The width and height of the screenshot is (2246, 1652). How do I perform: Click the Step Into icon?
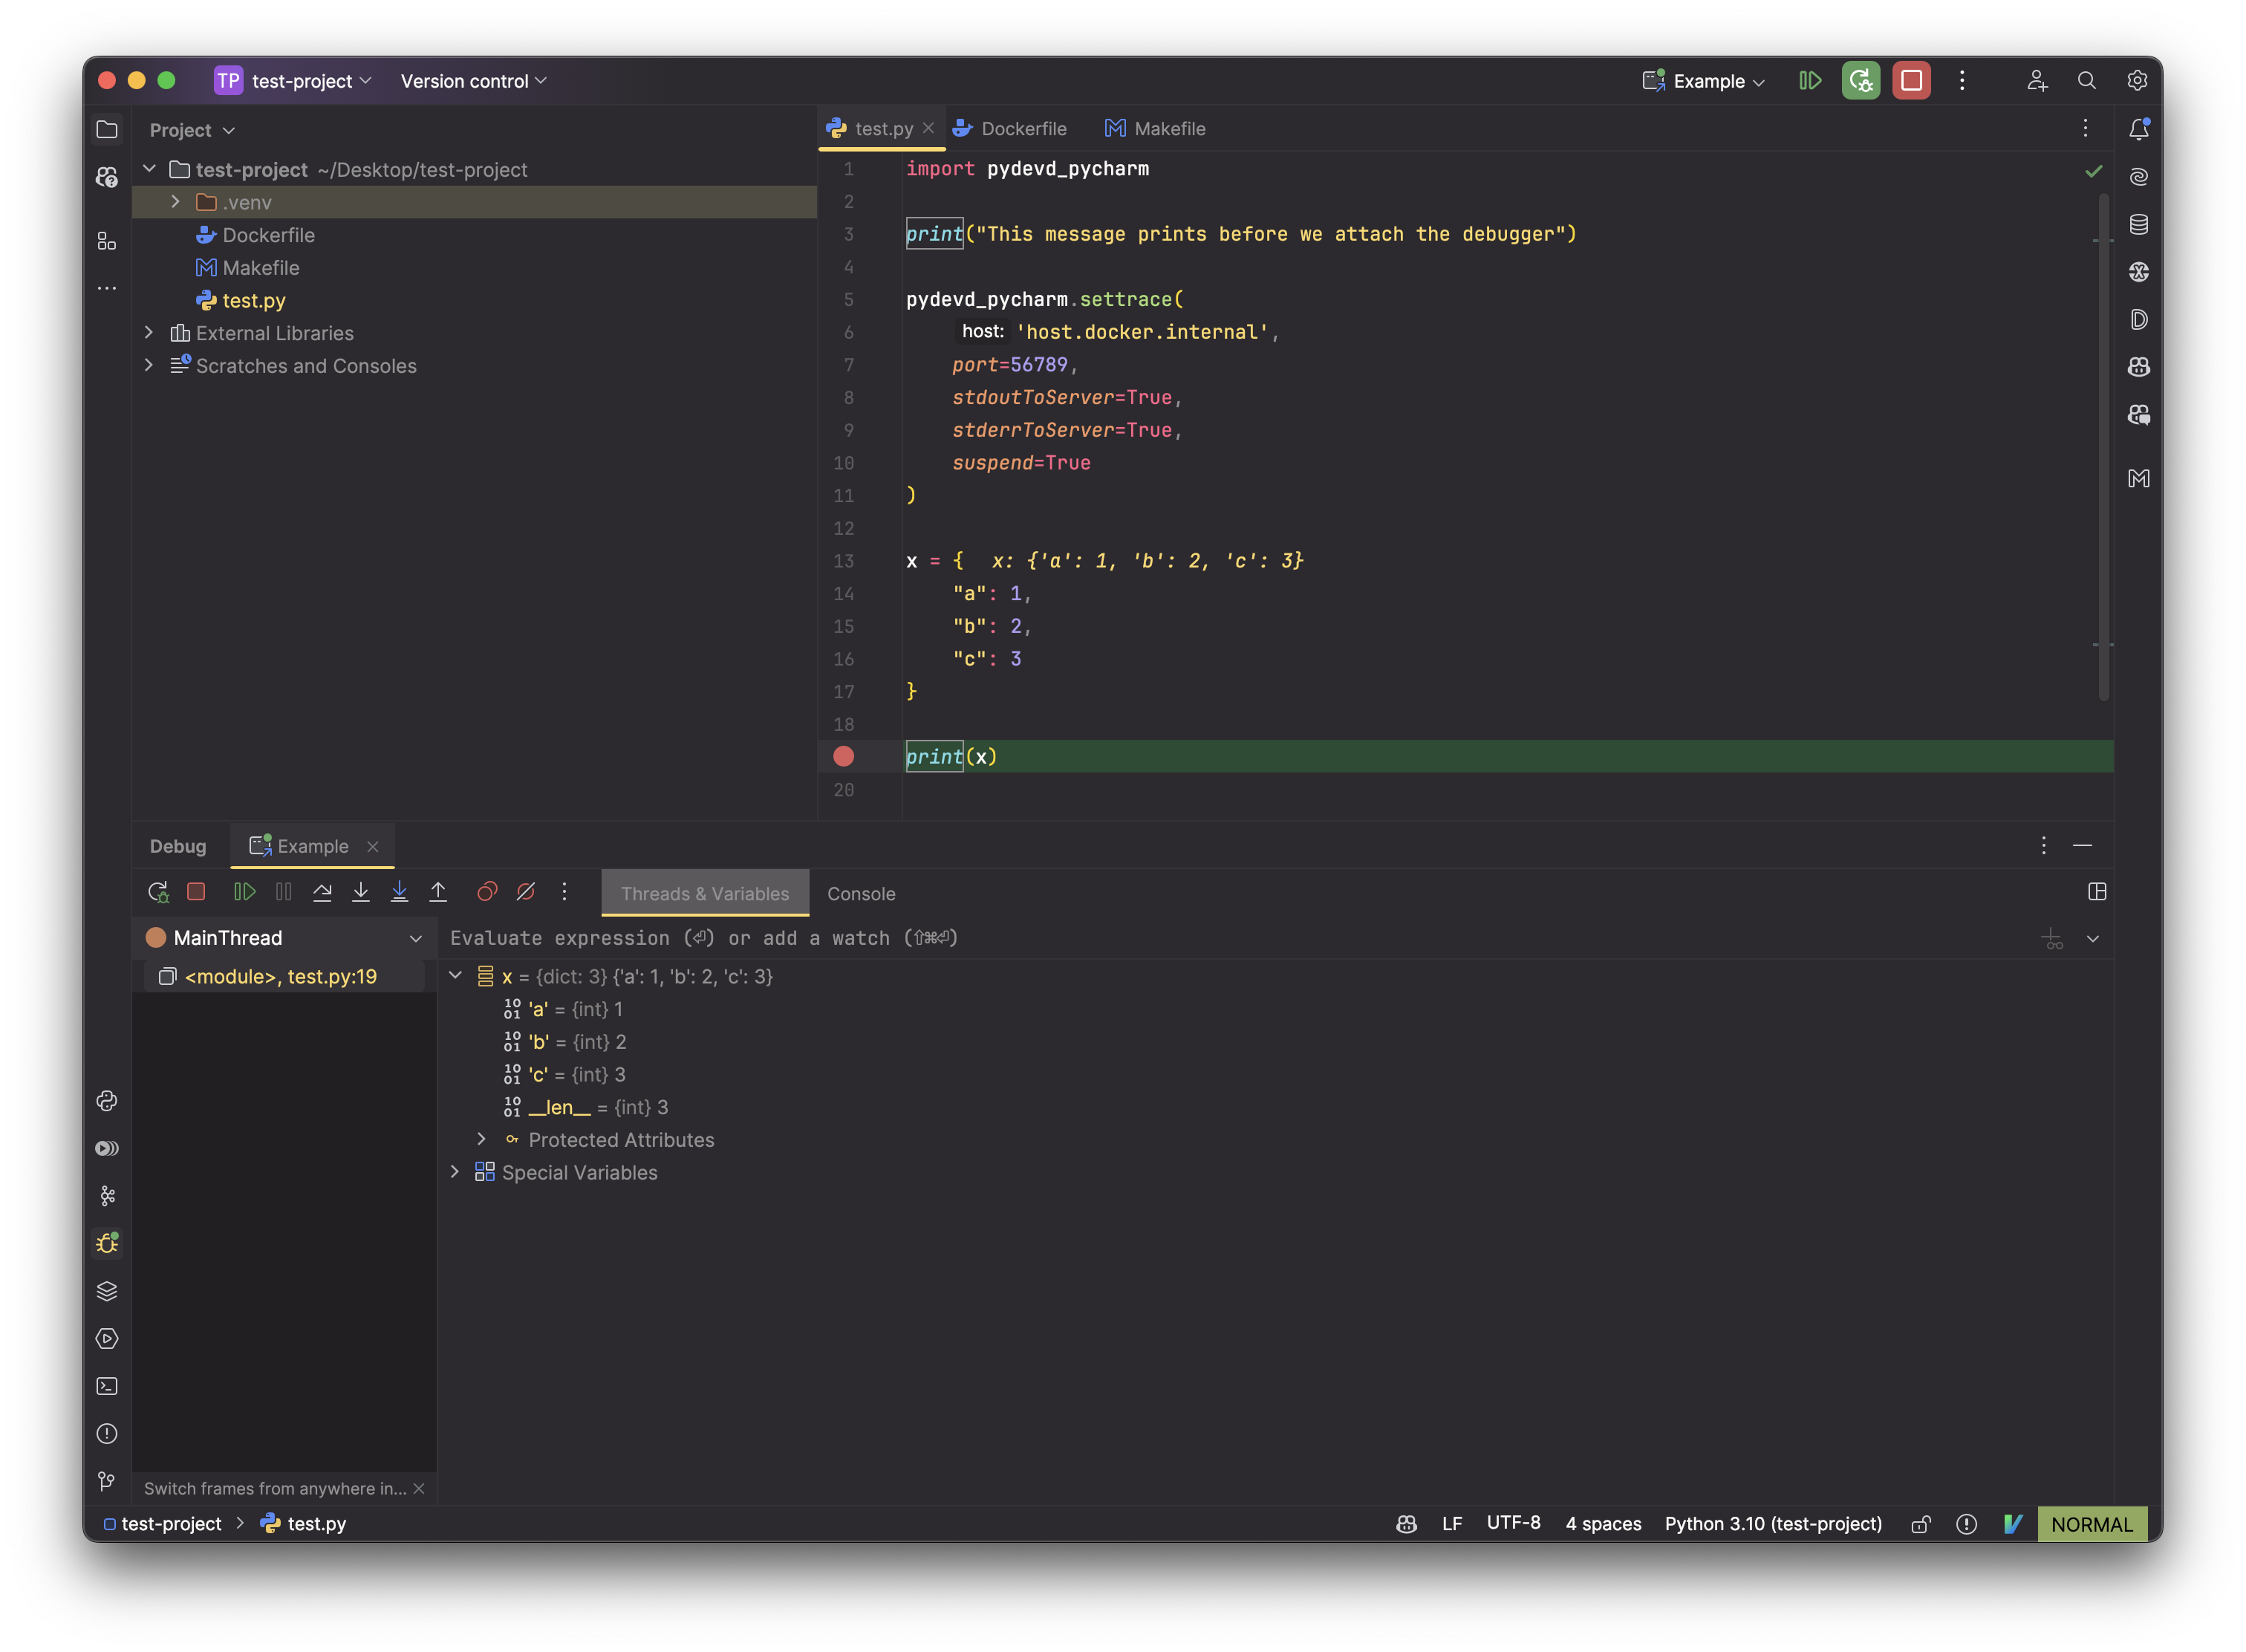point(361,892)
